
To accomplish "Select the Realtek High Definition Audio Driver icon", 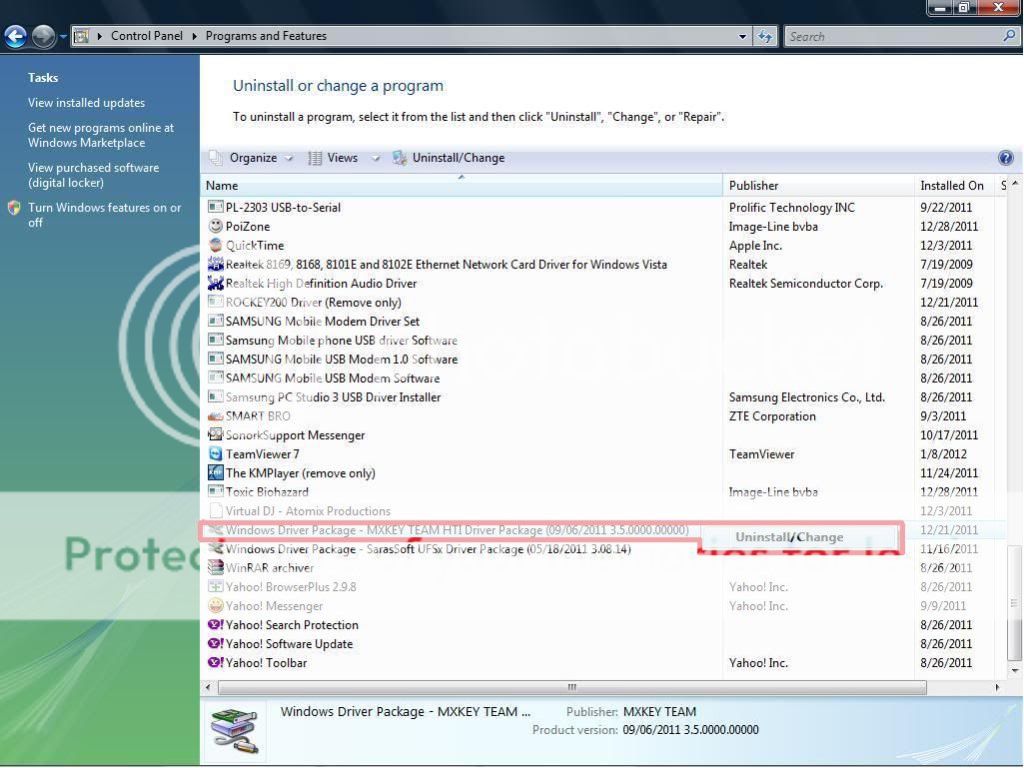I will coord(215,283).
